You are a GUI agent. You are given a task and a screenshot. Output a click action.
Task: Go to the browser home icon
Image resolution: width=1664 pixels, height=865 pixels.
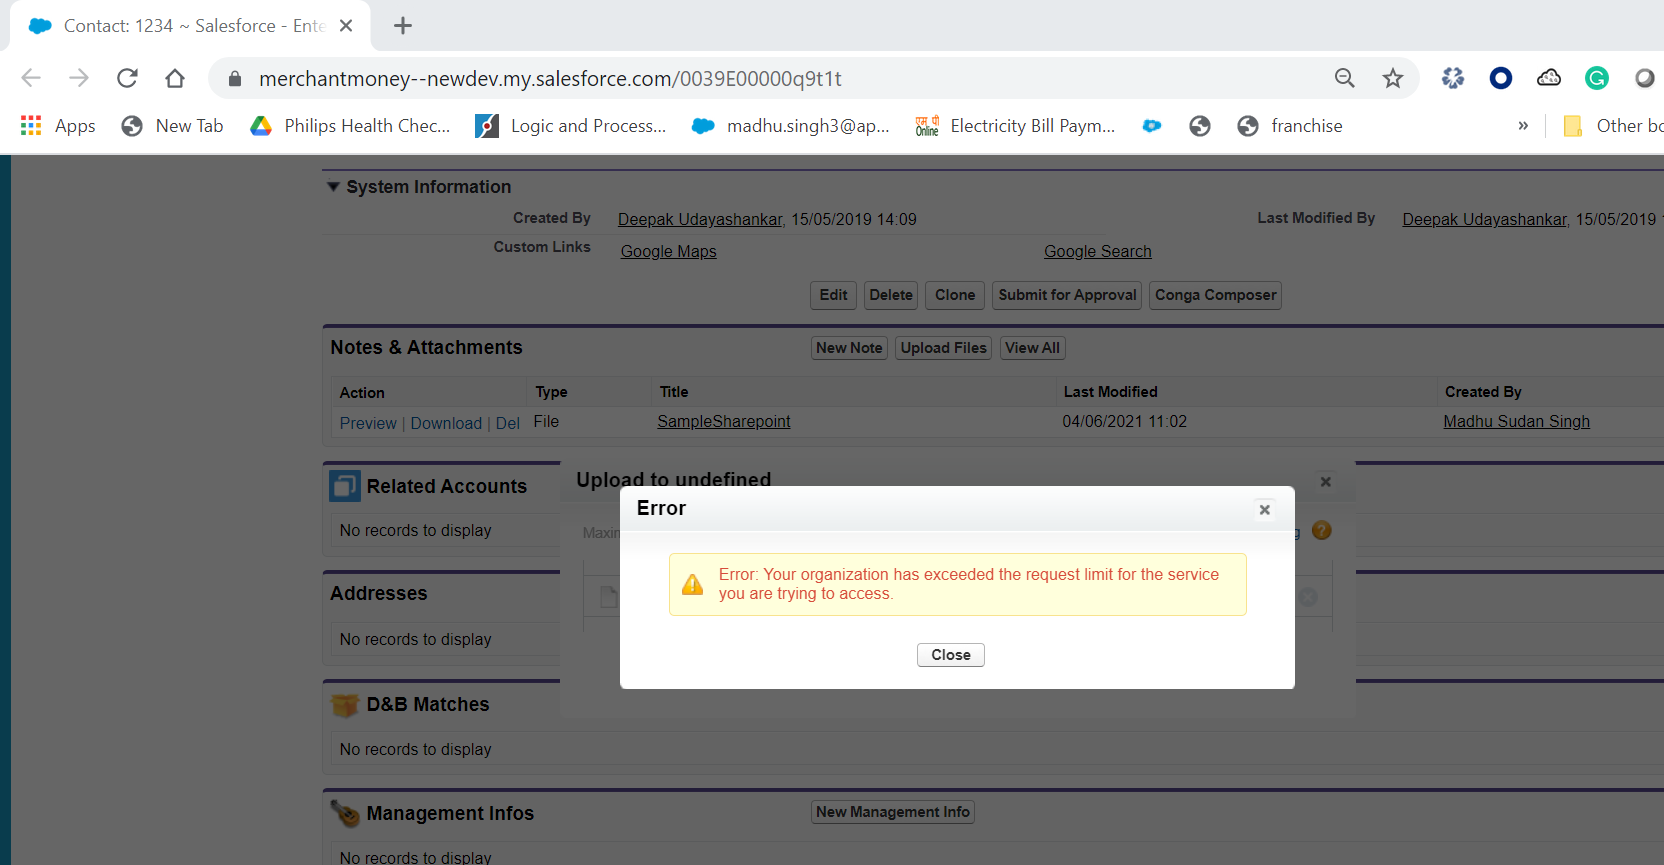coord(175,78)
